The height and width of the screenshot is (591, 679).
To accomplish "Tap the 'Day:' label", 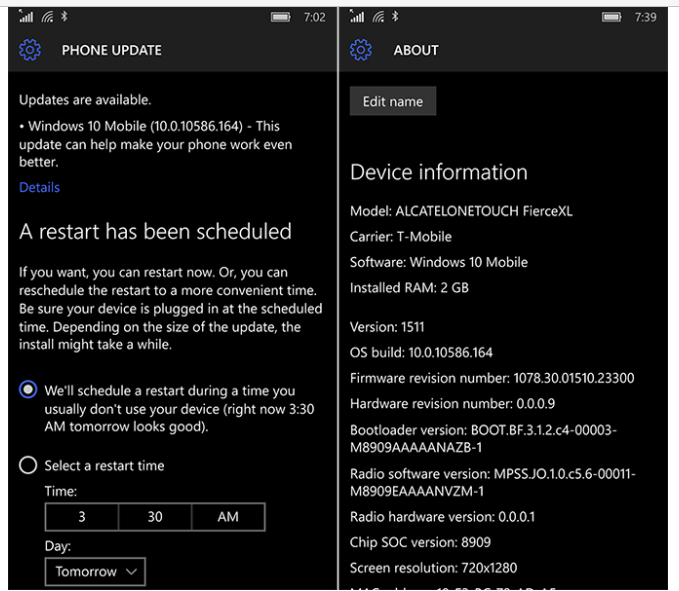I will pos(58,546).
